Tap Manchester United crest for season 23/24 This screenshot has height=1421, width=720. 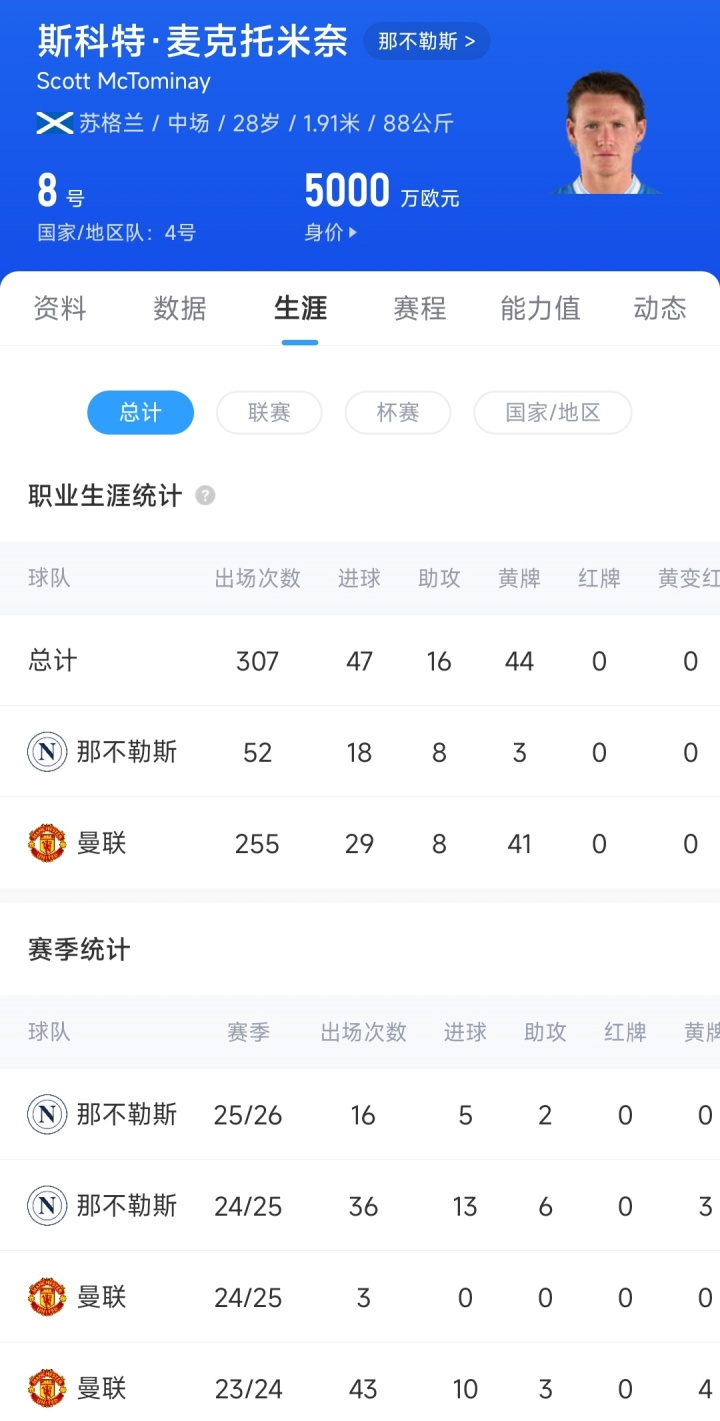pos(47,1389)
